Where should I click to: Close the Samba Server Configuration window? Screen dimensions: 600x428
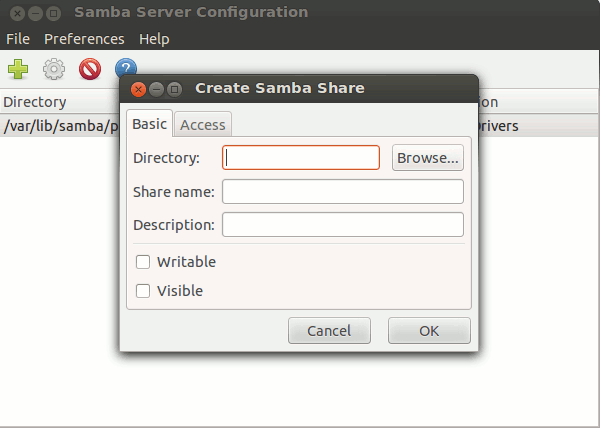point(17,13)
